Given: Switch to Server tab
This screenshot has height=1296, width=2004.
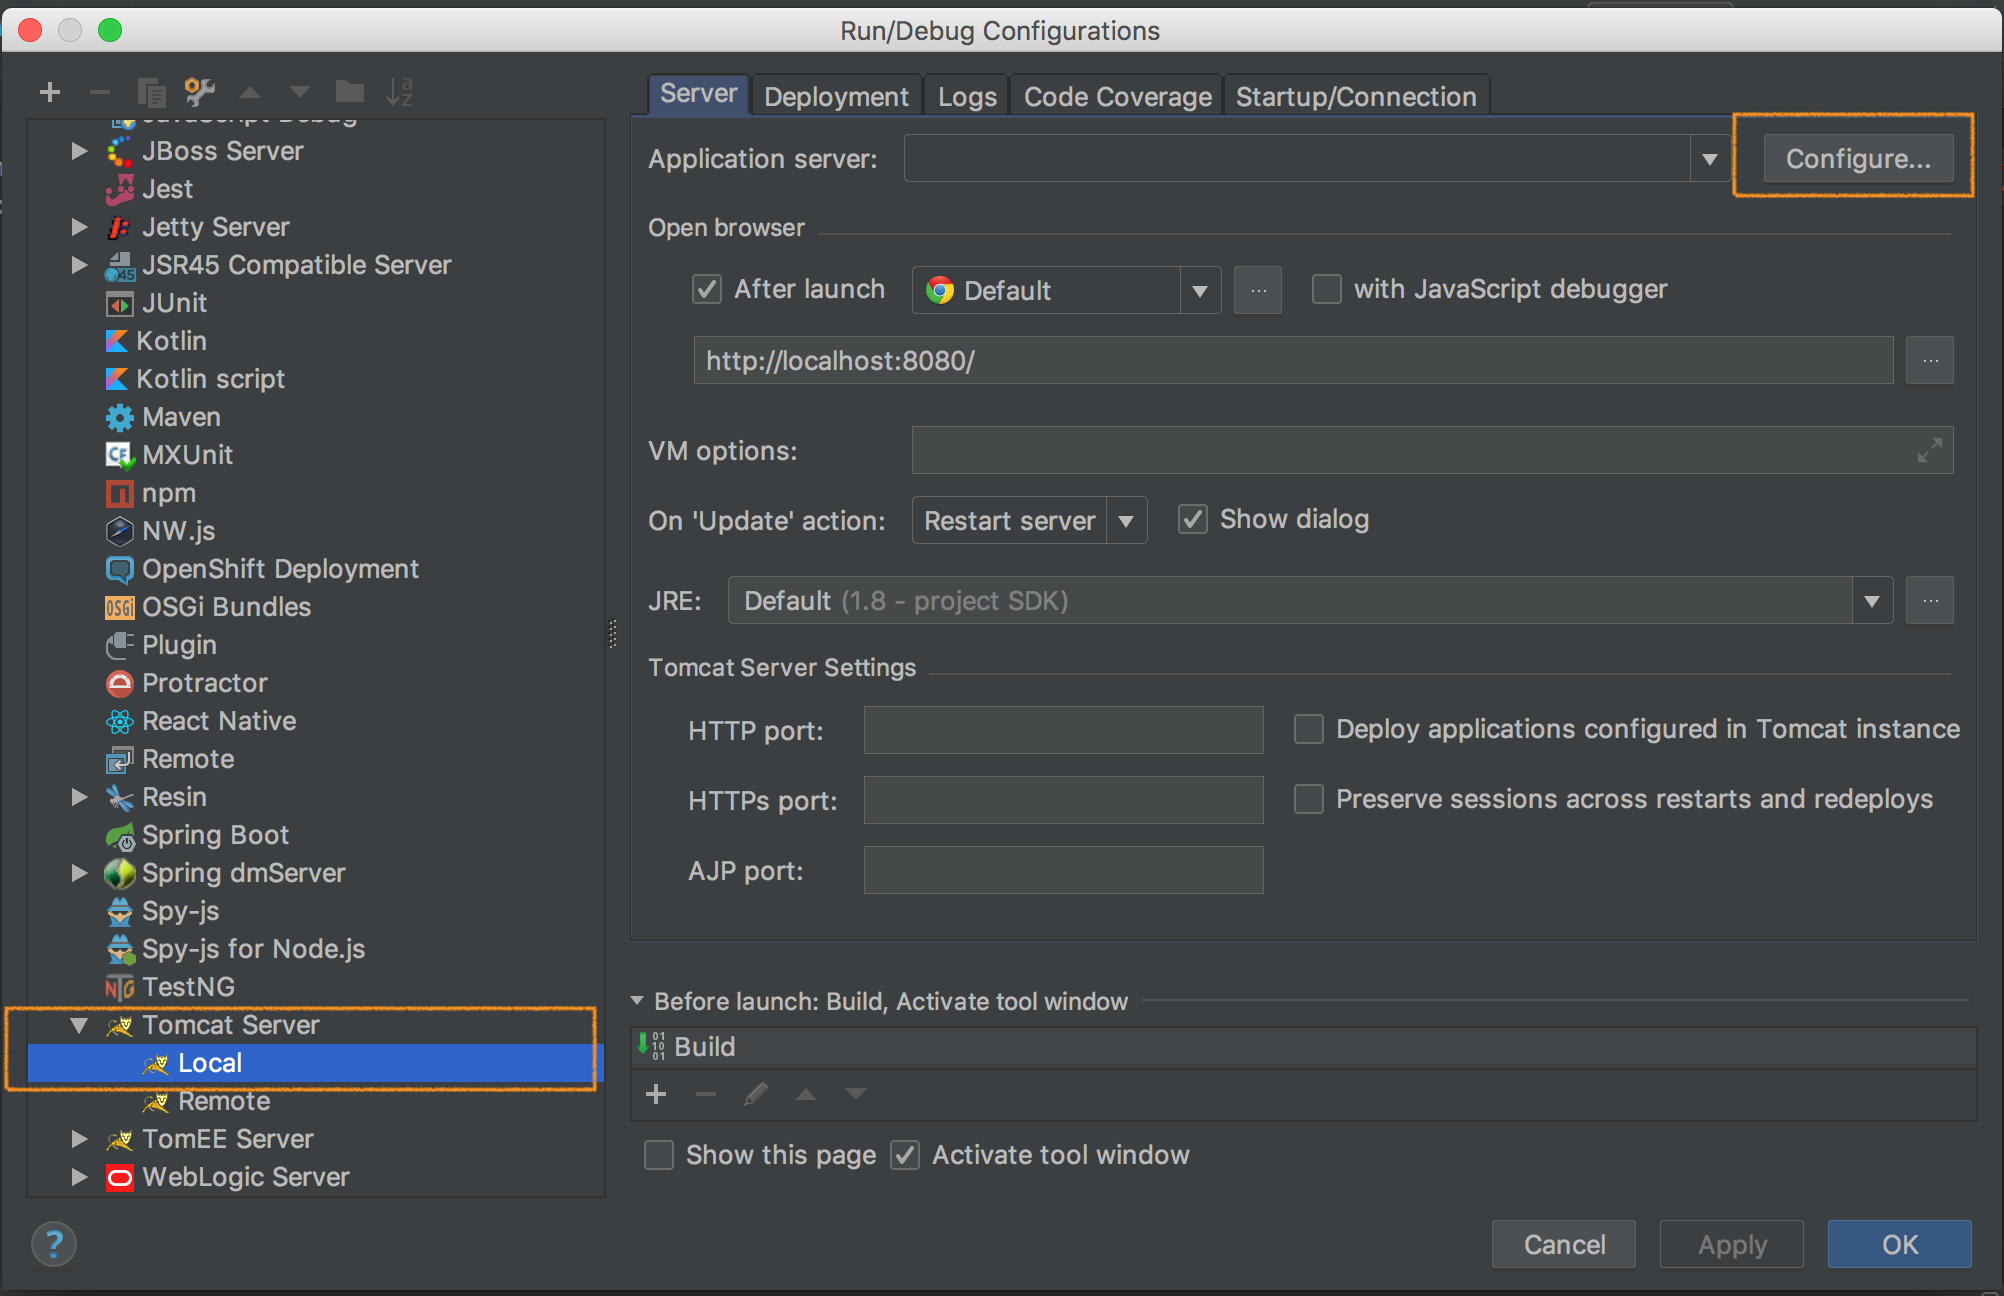Looking at the screenshot, I should (698, 95).
